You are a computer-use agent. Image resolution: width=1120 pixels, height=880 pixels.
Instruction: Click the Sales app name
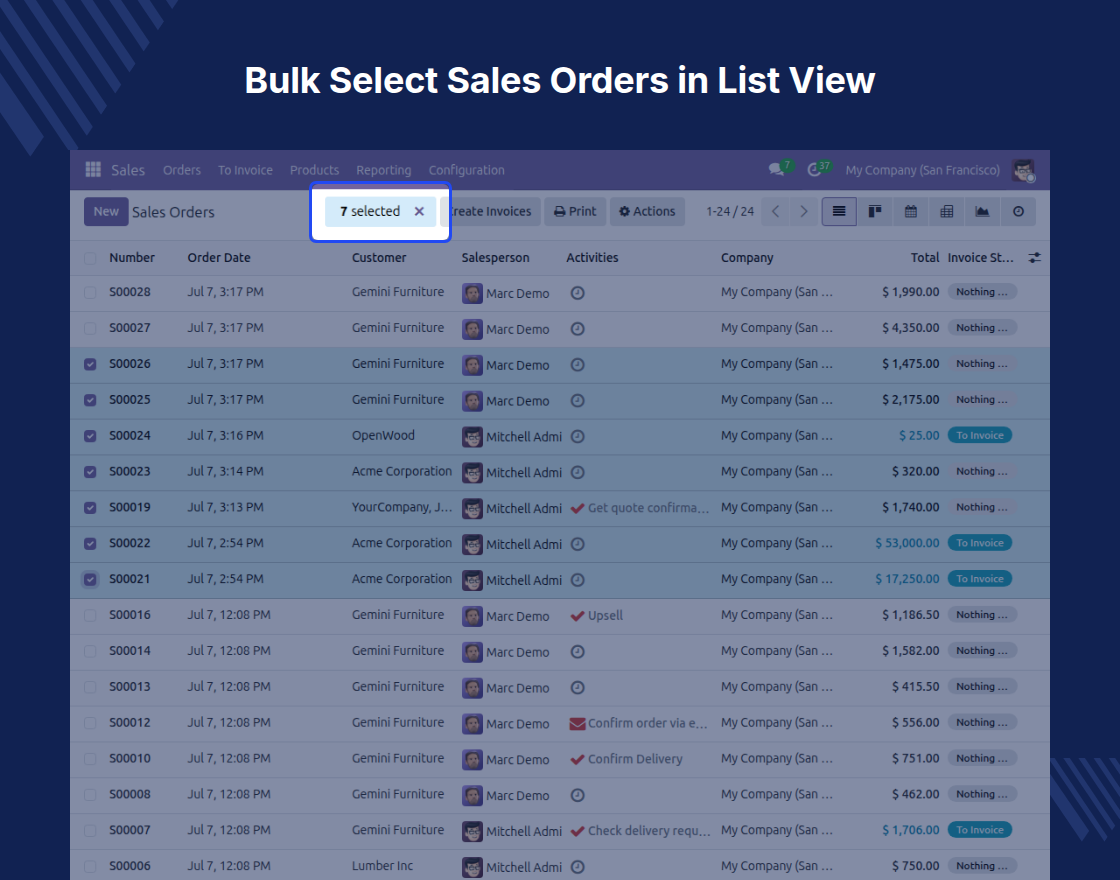128,170
